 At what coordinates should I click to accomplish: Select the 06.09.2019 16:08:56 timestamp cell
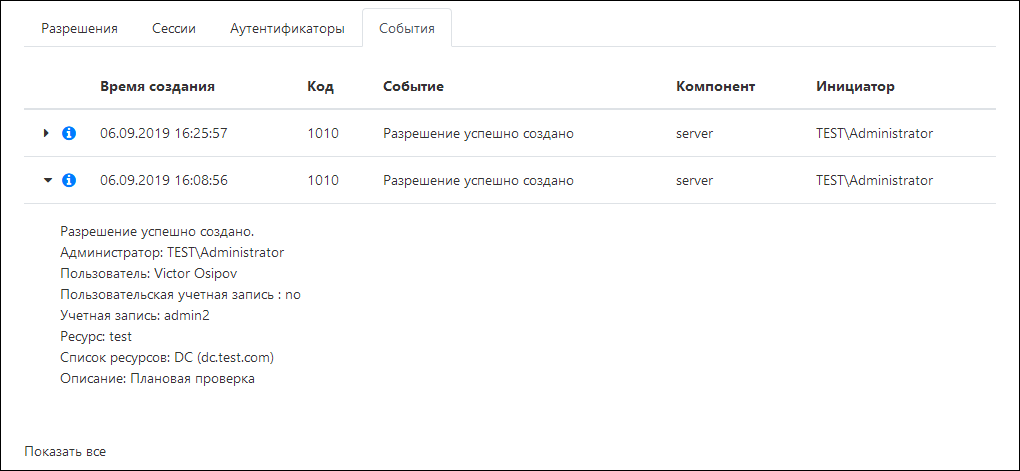pyautogui.click(x=164, y=181)
